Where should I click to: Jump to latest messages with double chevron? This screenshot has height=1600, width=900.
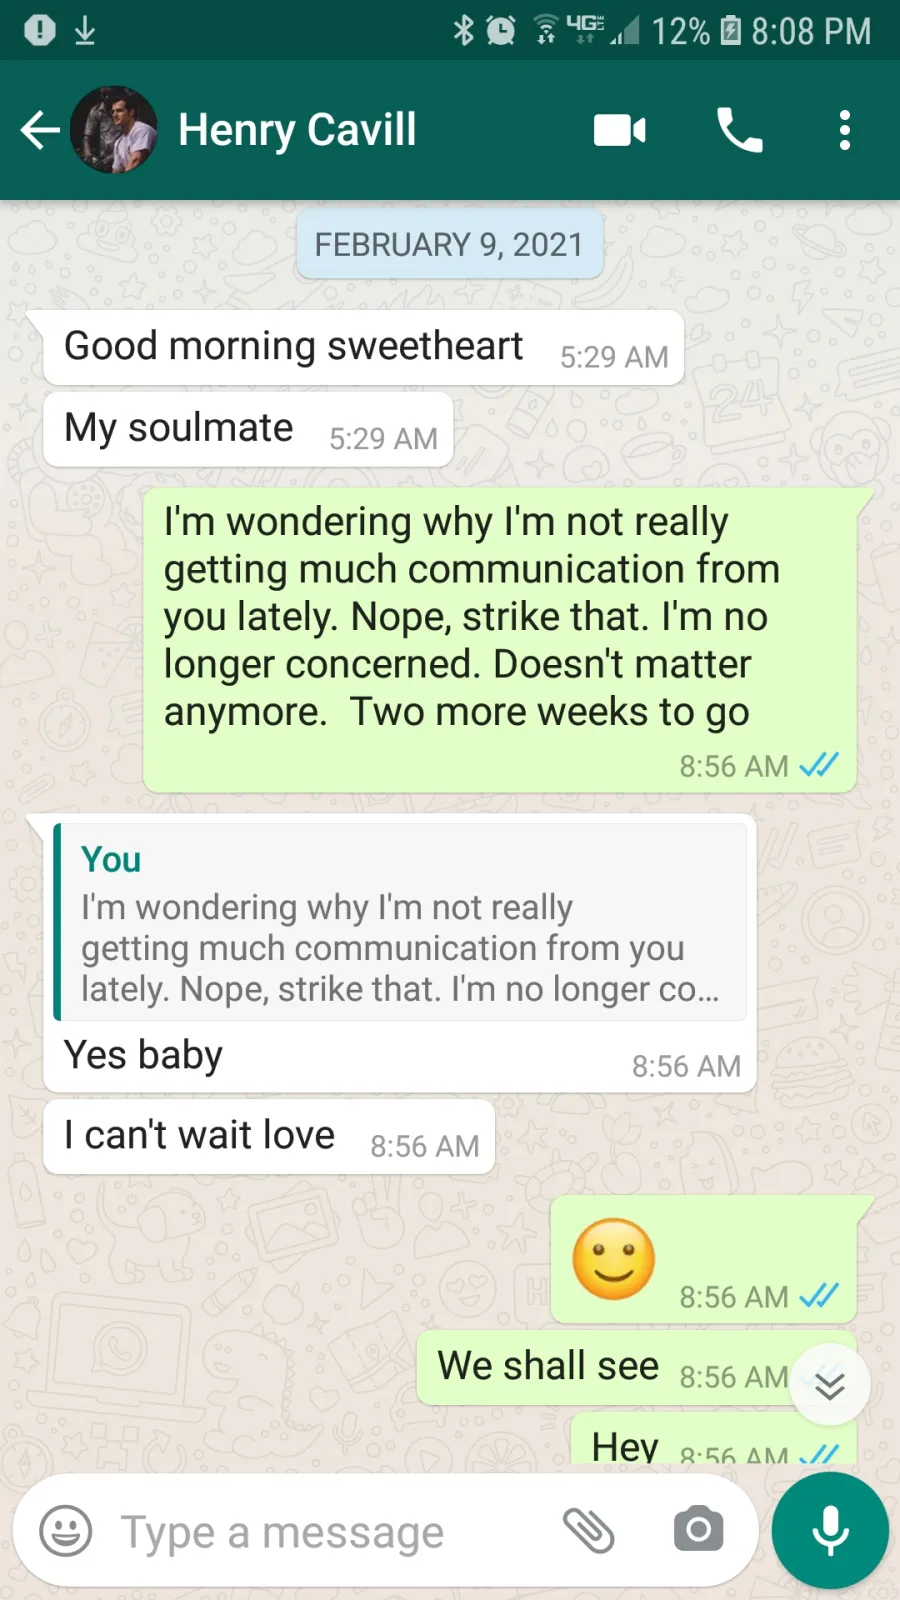(830, 1385)
